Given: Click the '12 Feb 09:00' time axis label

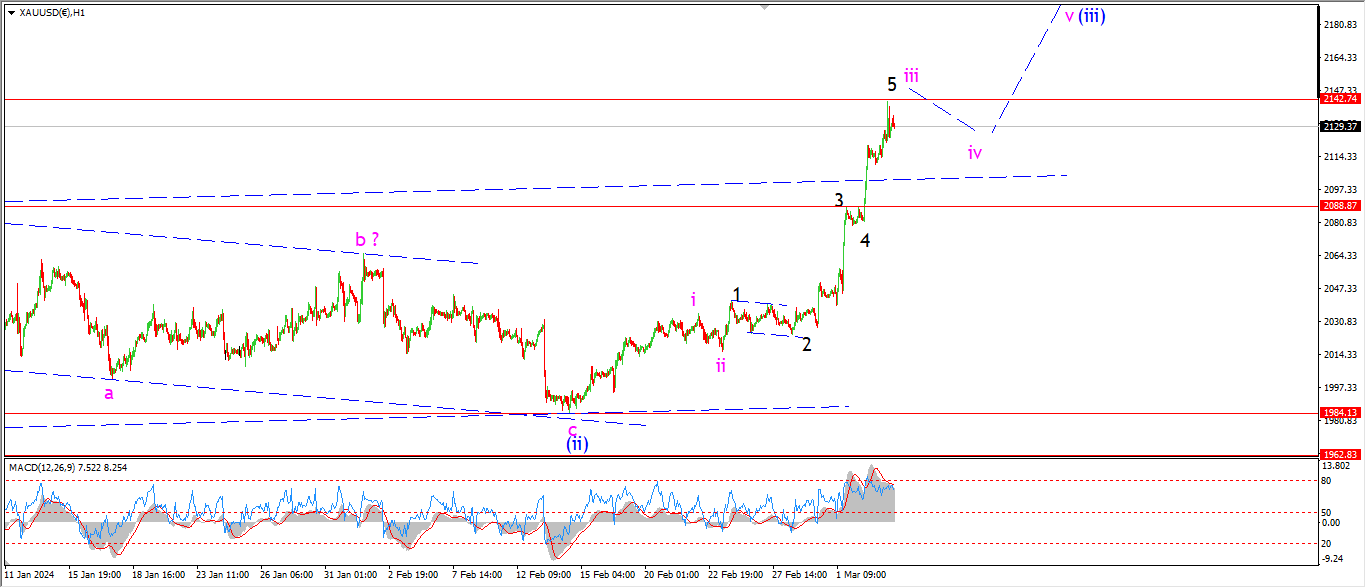Looking at the screenshot, I should pyautogui.click(x=544, y=575).
